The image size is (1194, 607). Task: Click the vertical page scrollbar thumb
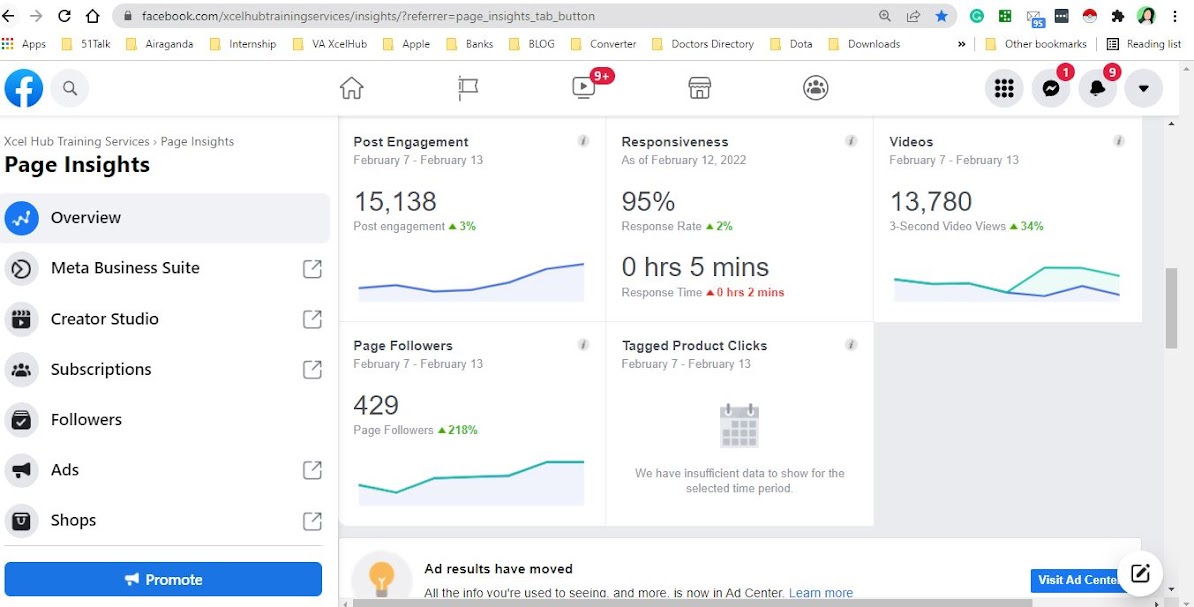coord(1172,308)
